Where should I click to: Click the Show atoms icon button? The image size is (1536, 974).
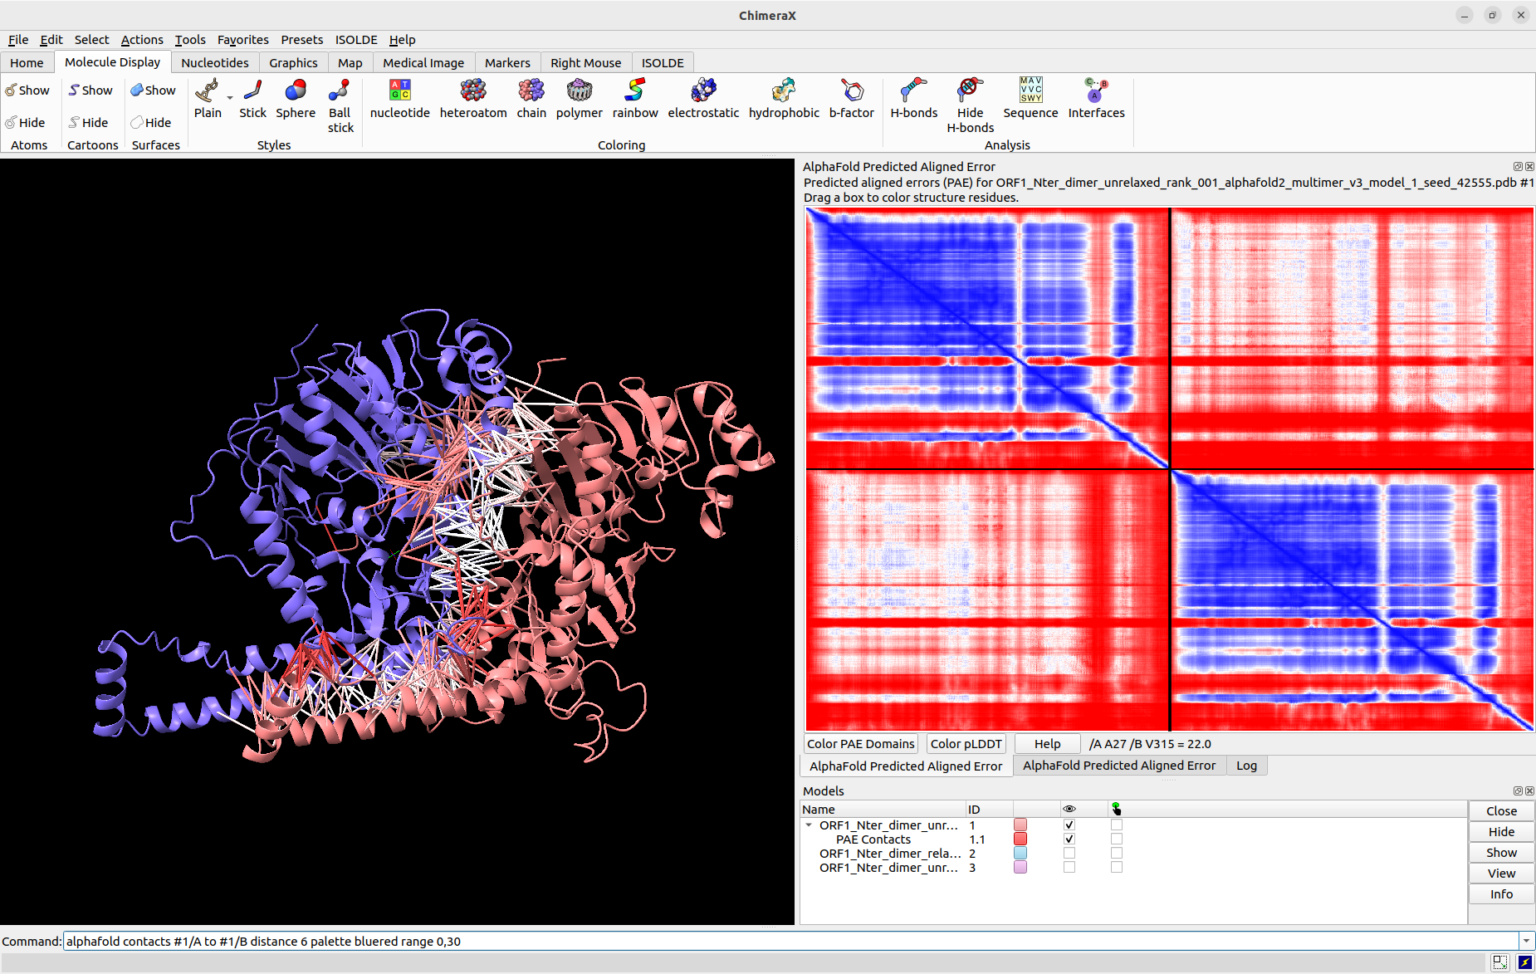[27, 90]
